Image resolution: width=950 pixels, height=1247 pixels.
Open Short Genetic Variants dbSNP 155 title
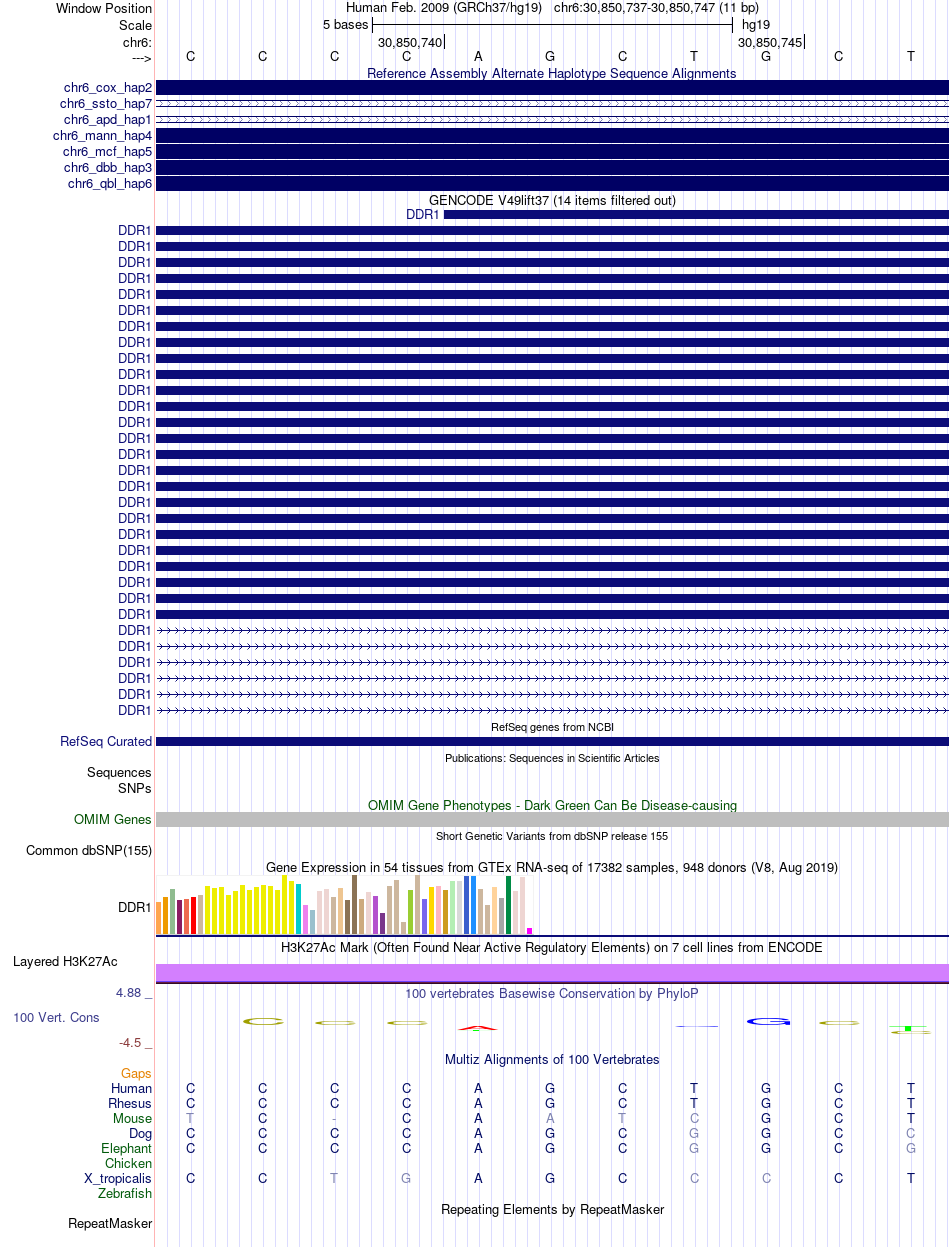552,836
